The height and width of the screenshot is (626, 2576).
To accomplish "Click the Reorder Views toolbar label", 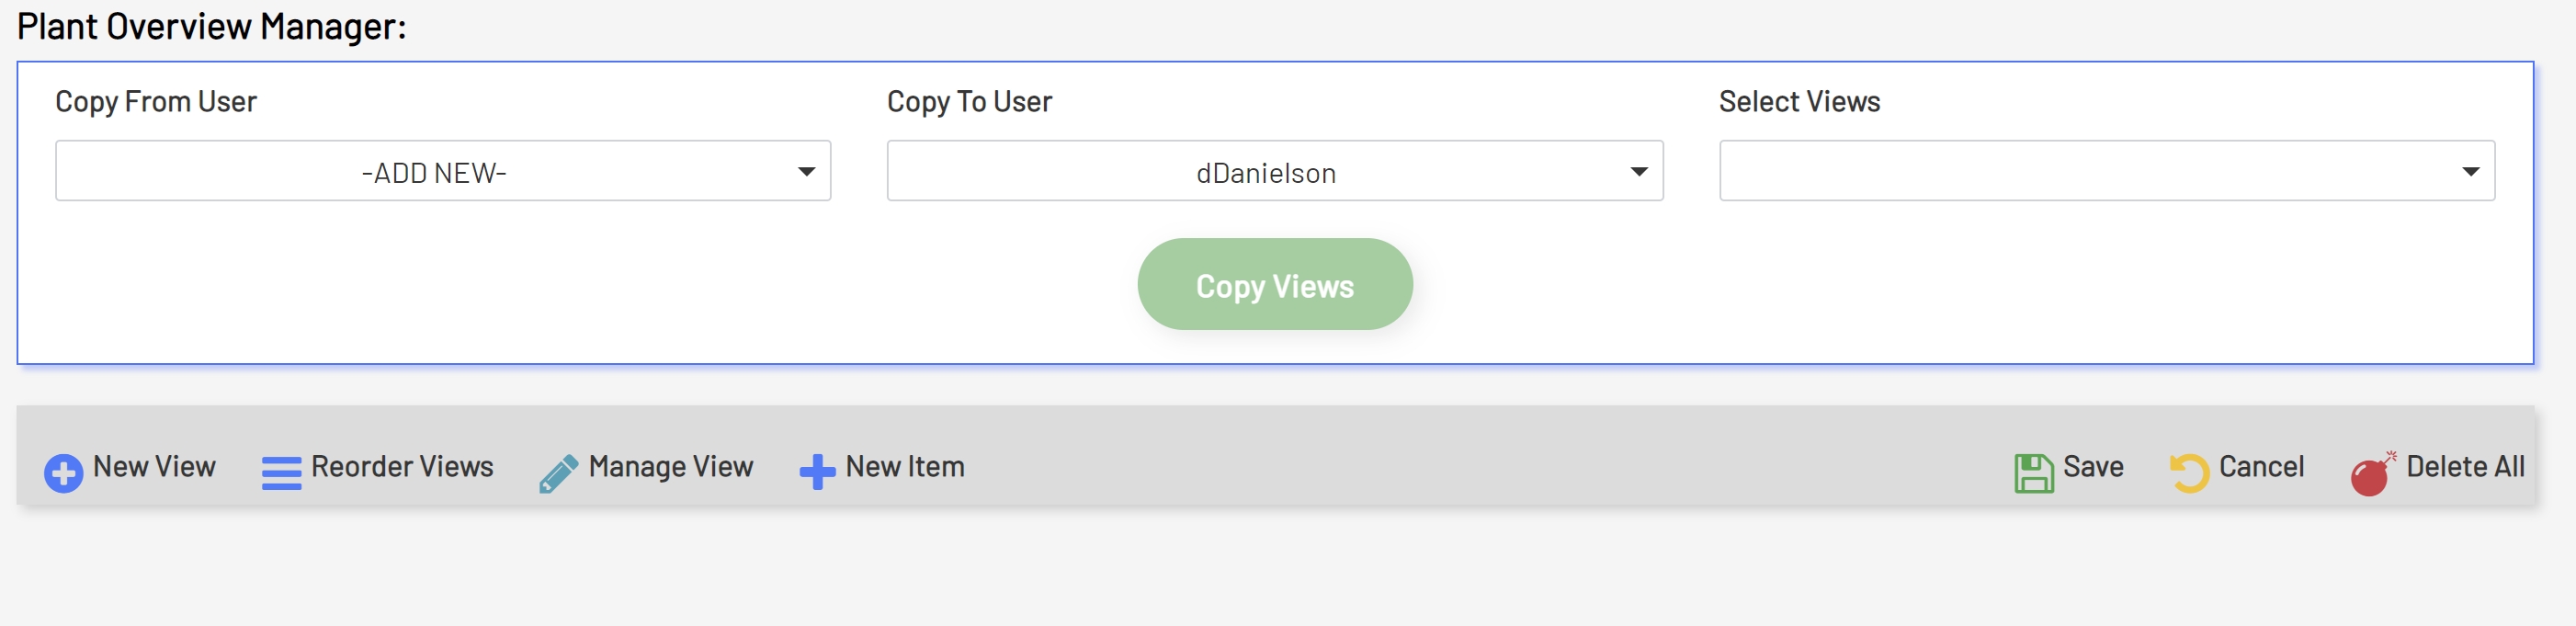I will coord(400,467).
